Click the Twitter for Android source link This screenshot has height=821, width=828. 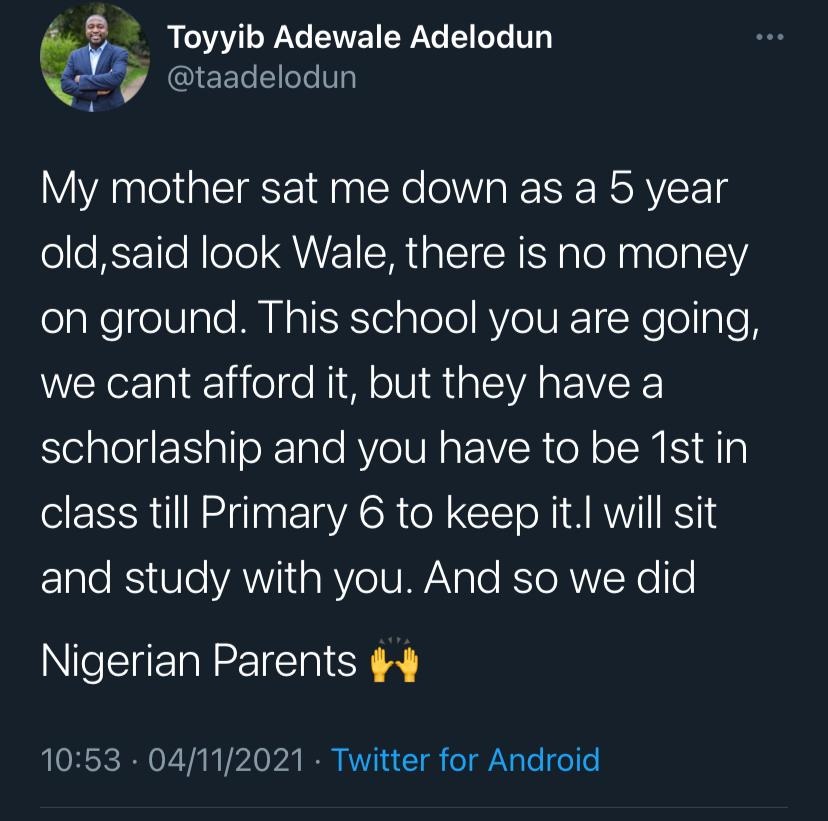pos(465,760)
